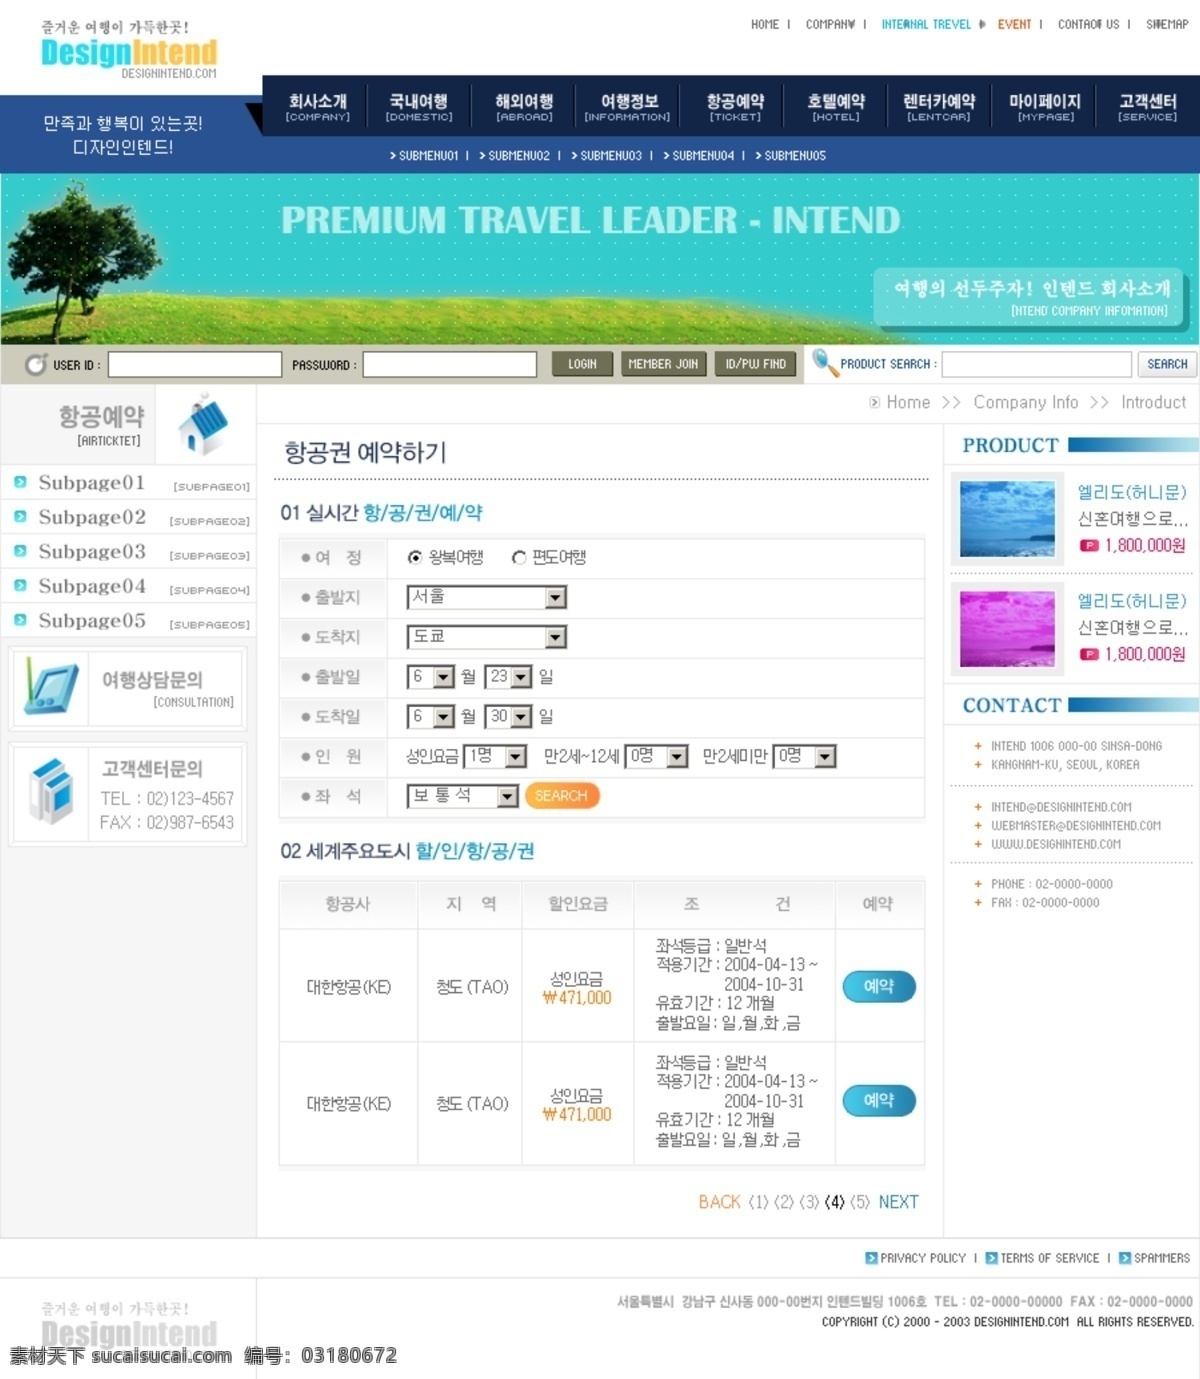This screenshot has height=1379, width=1200.
Task: Click the product search input field
Action: coord(1037,364)
